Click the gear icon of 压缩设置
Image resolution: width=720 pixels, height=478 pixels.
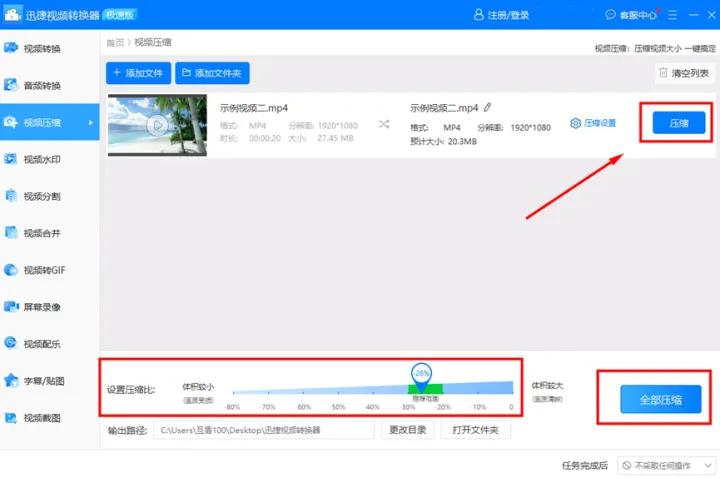click(575, 123)
